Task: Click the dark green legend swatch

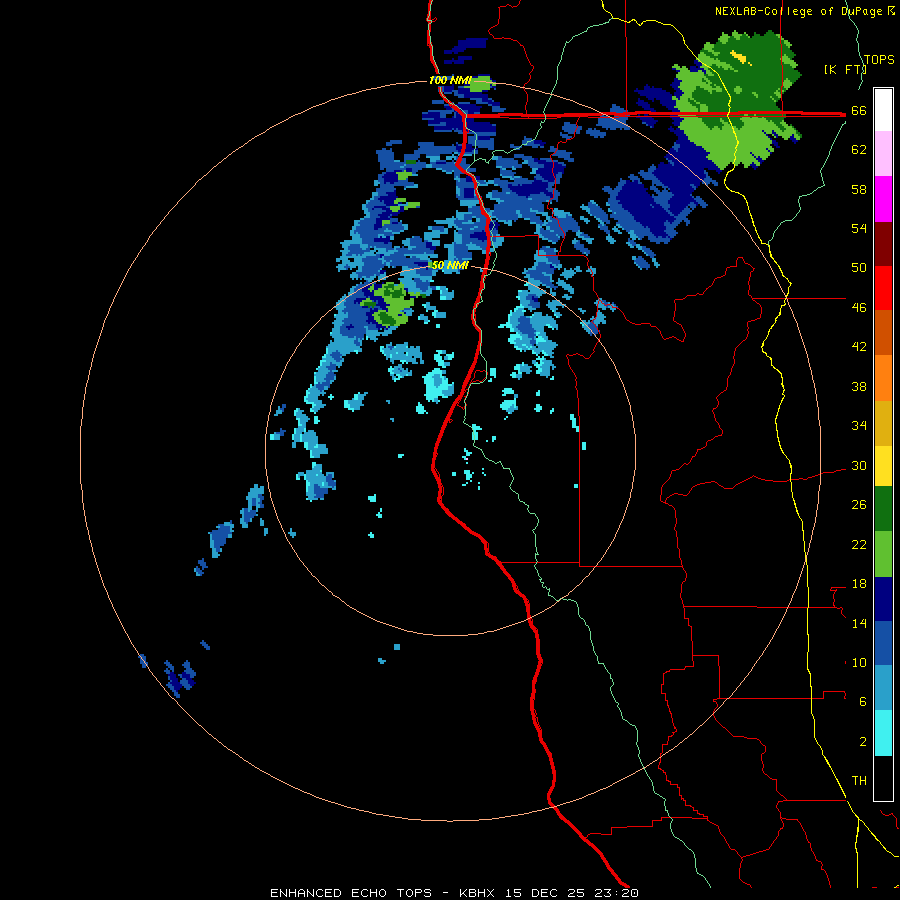Action: [883, 509]
